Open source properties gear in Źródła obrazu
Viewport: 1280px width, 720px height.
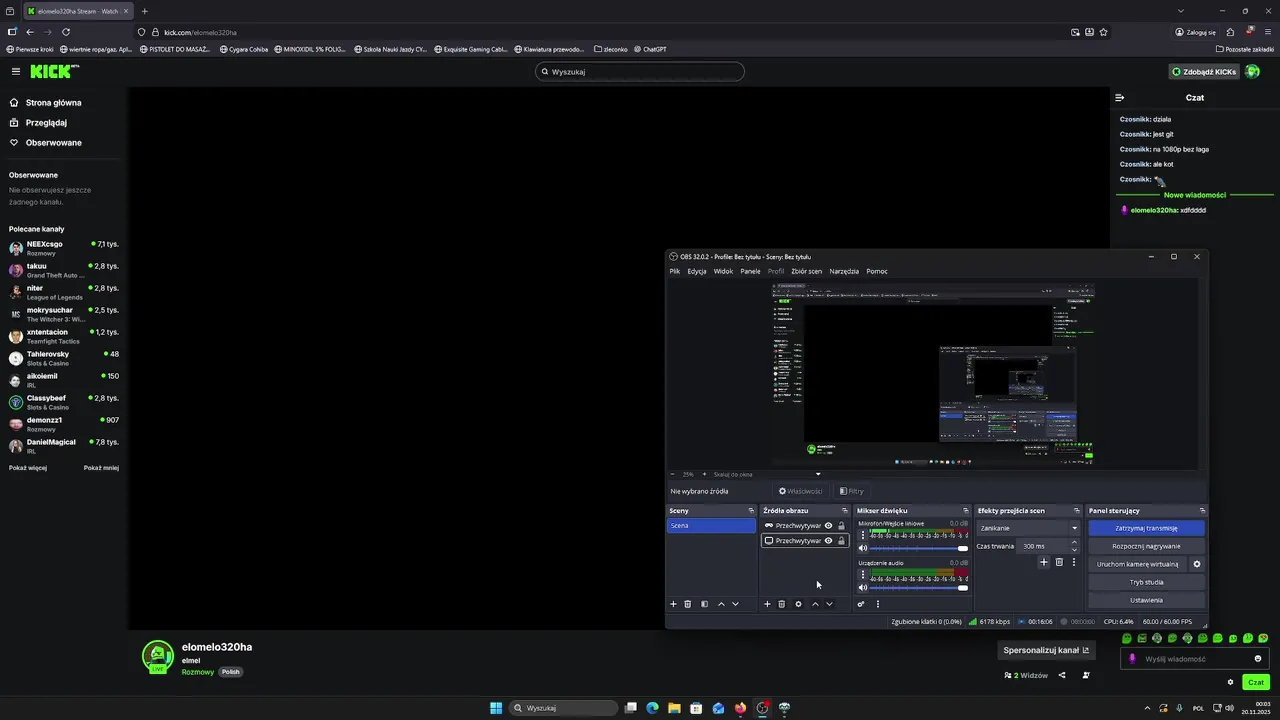point(798,604)
